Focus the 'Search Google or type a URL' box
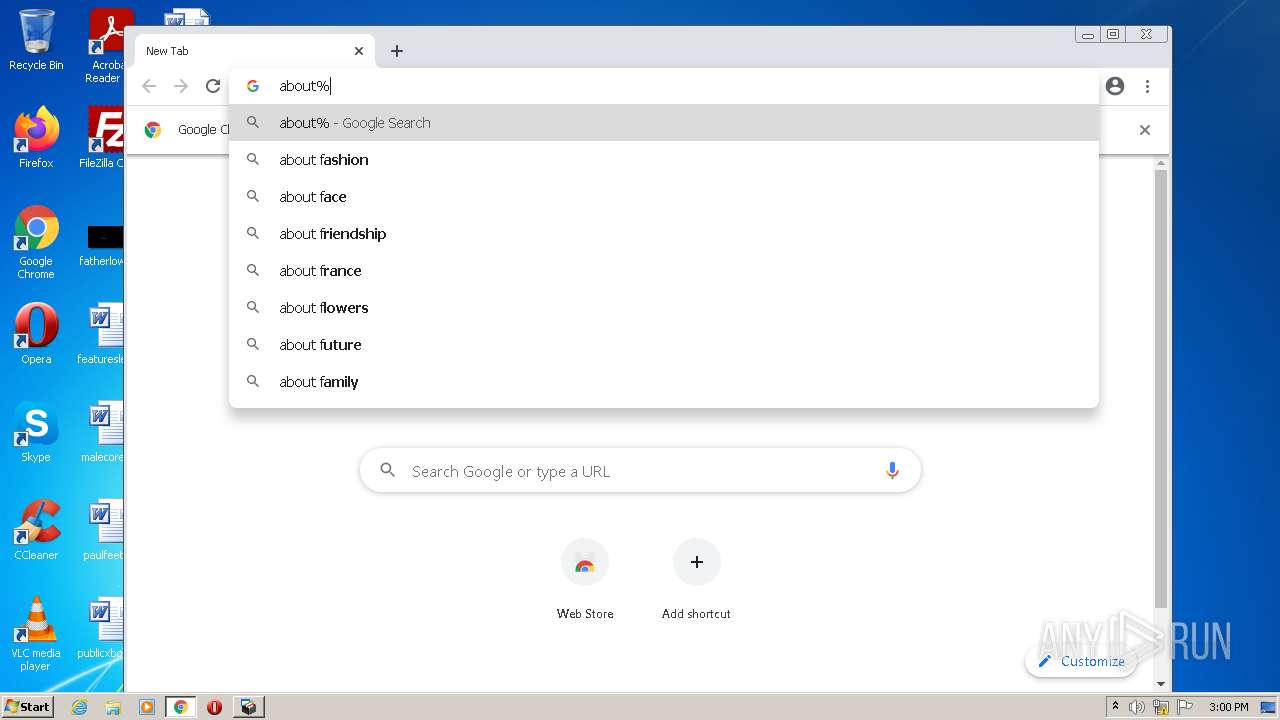This screenshot has height=720, width=1280. click(640, 471)
